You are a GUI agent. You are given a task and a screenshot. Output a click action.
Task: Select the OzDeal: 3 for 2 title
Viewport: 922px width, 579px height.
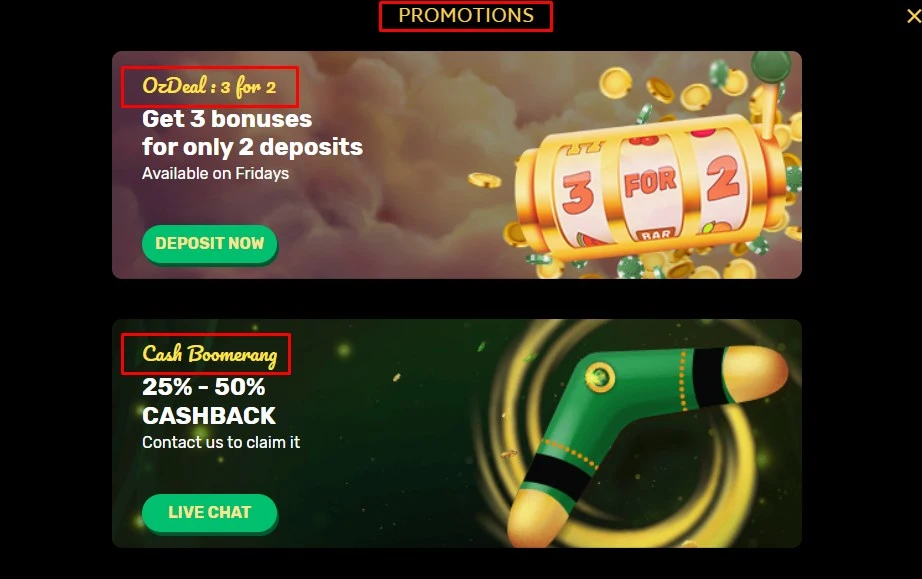[209, 86]
